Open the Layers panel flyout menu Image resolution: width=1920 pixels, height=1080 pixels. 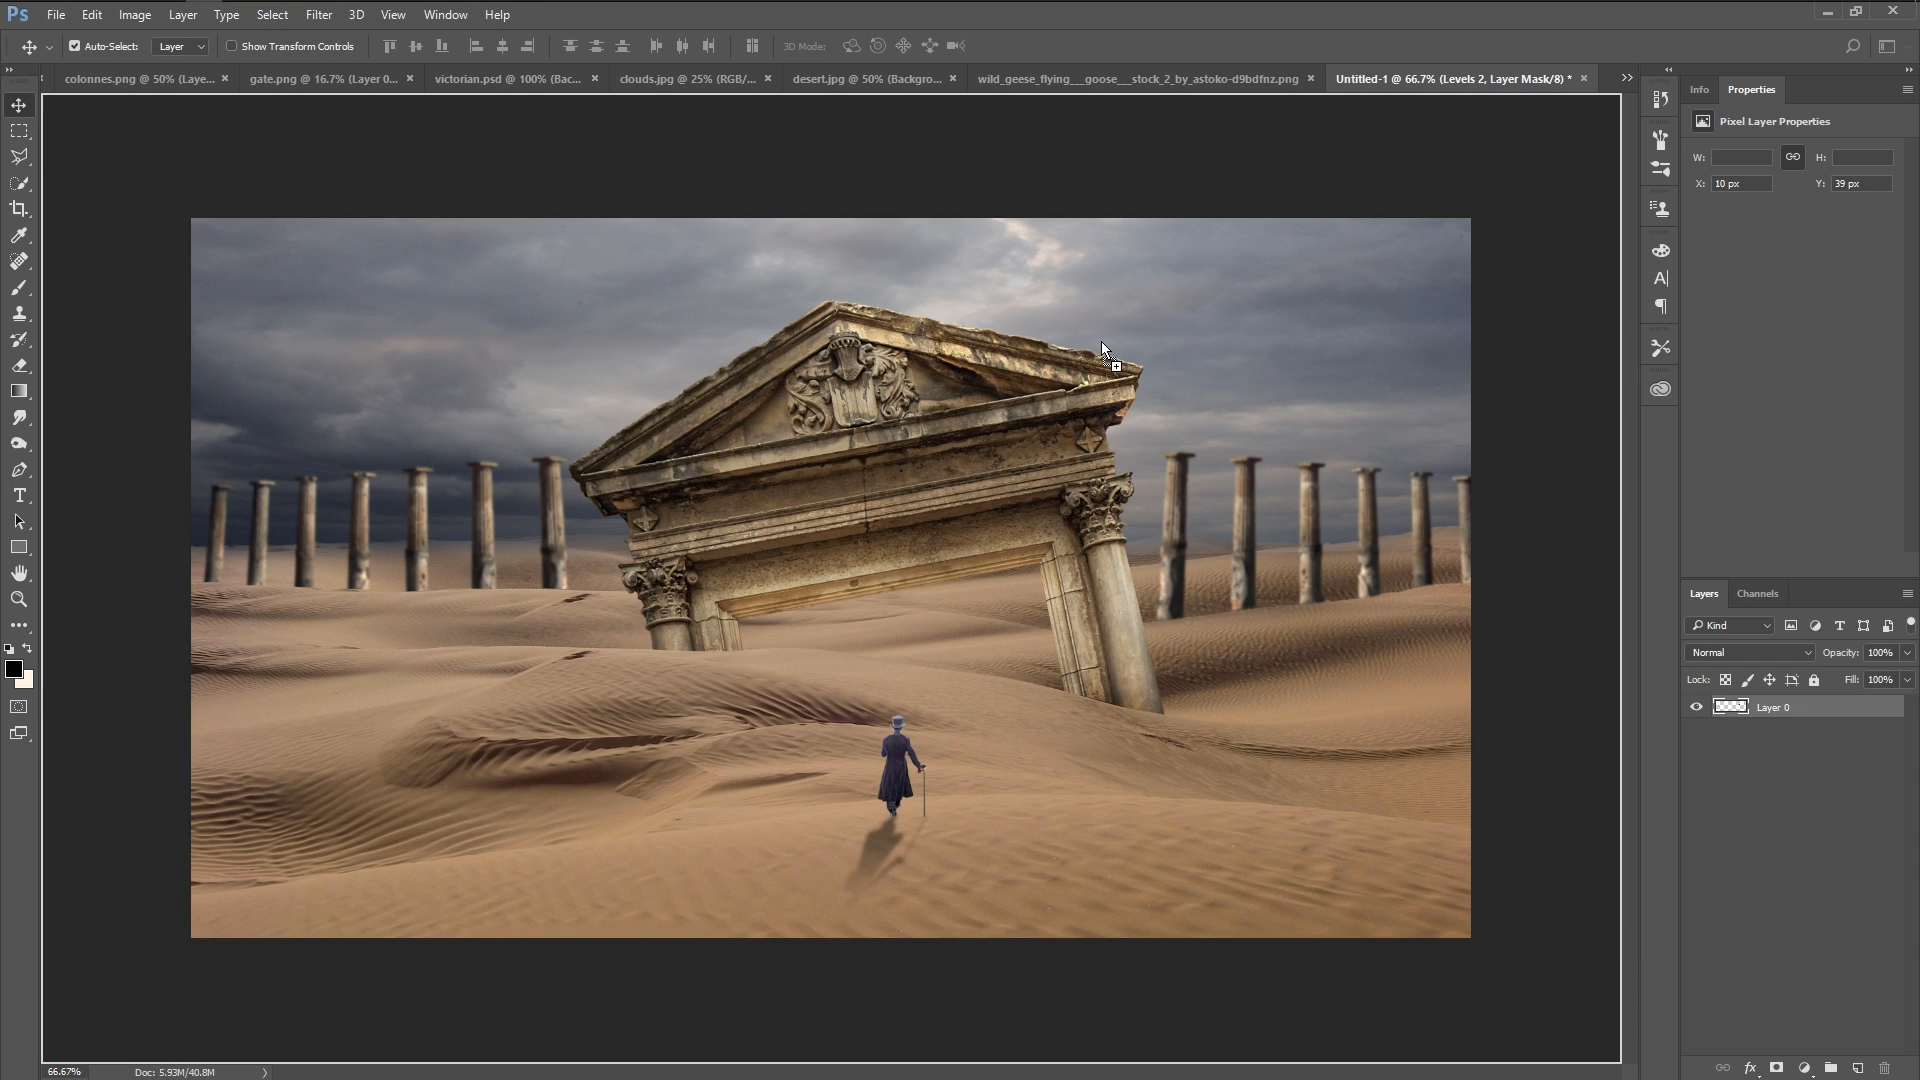click(1907, 594)
